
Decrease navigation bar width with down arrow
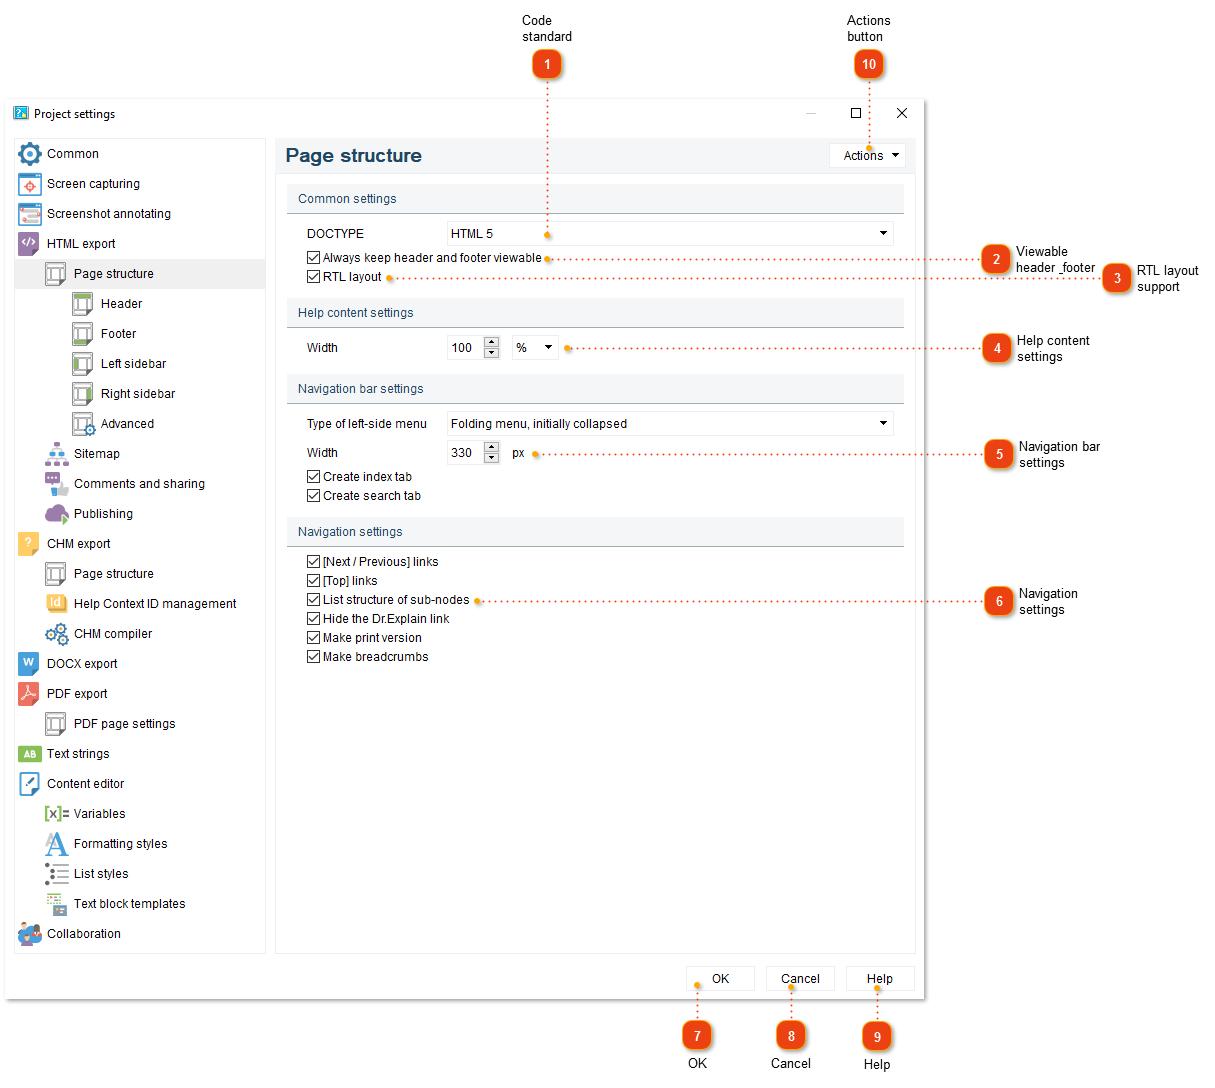[x=491, y=458]
